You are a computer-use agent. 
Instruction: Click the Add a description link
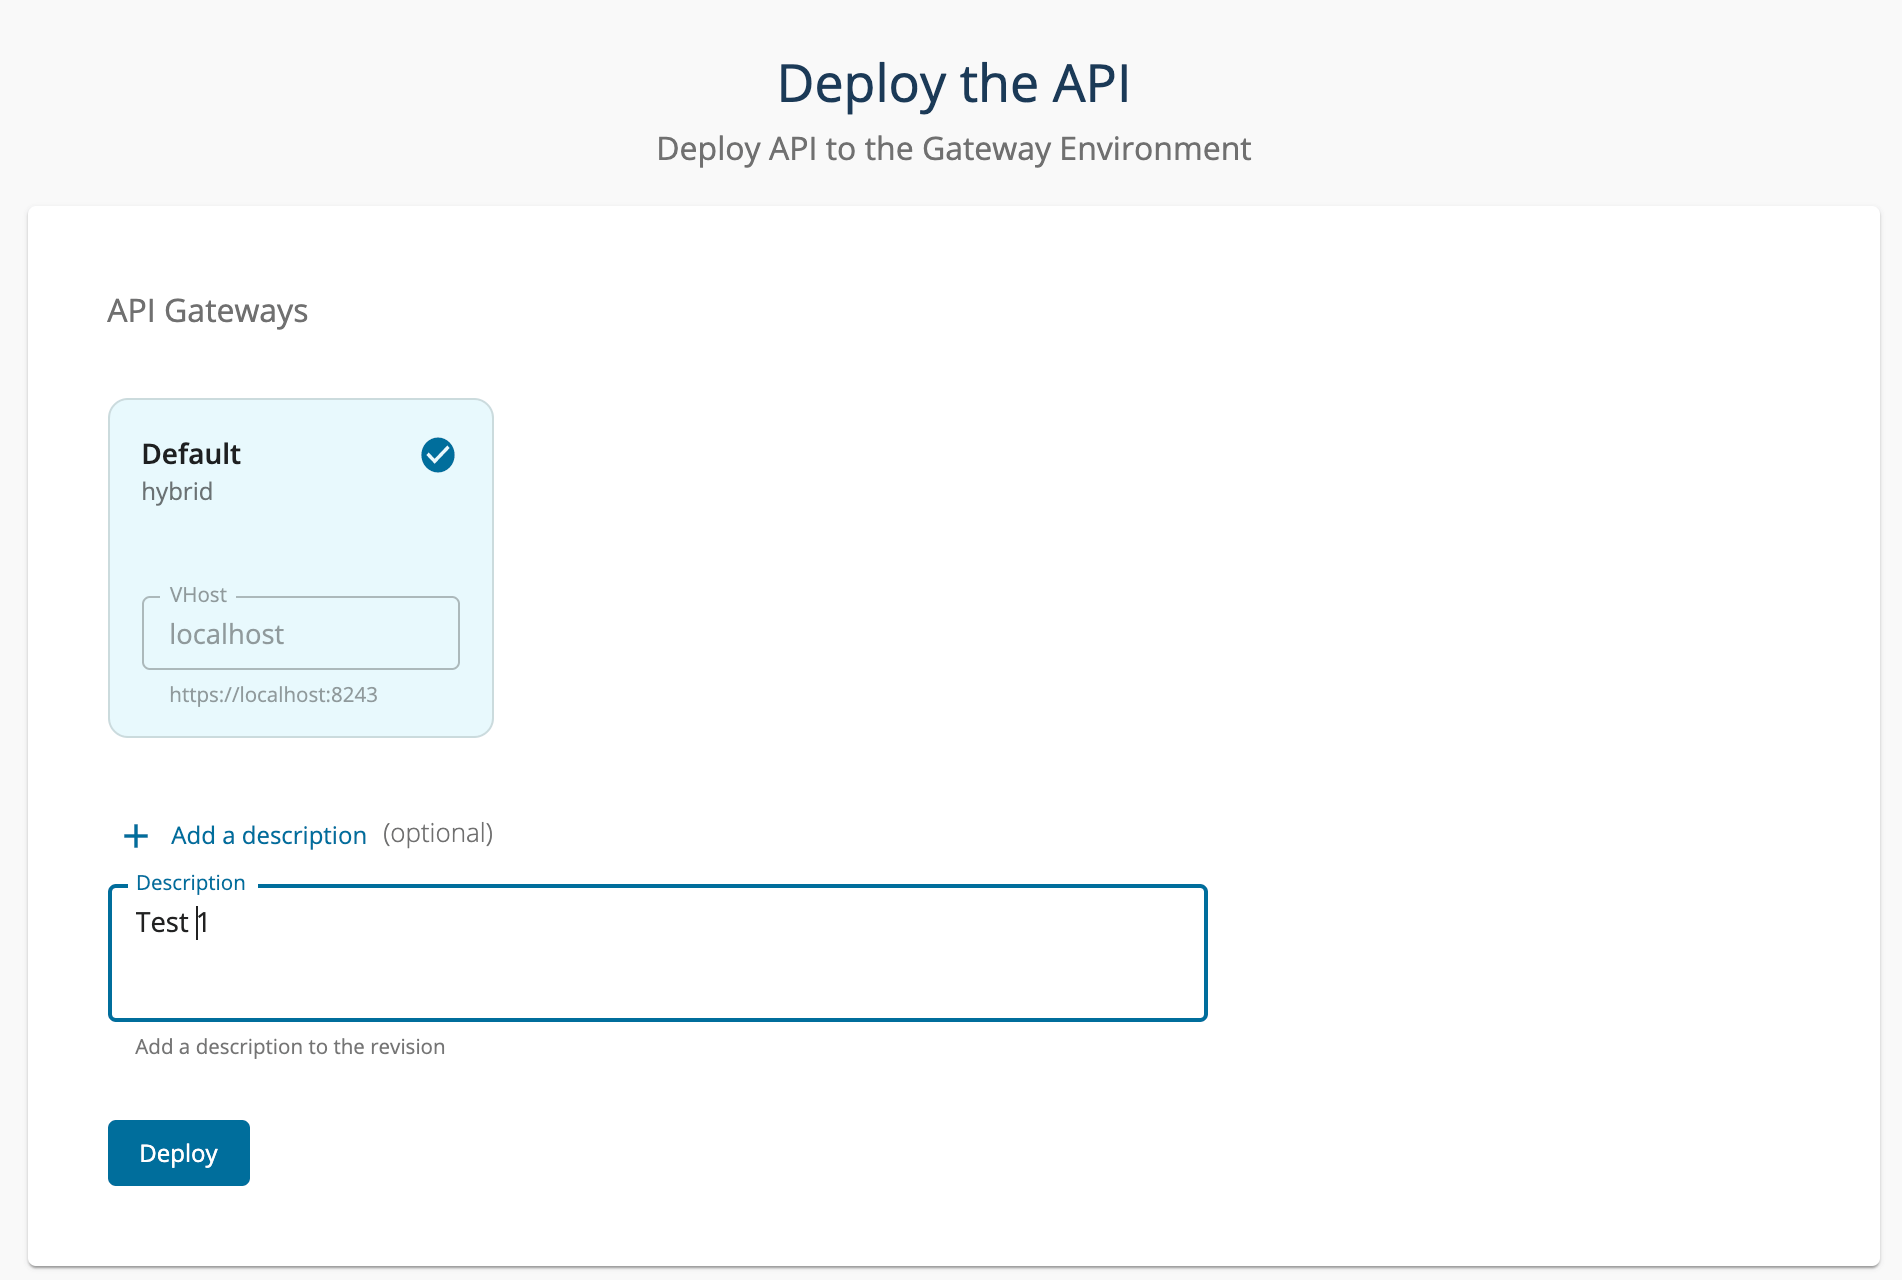268,836
